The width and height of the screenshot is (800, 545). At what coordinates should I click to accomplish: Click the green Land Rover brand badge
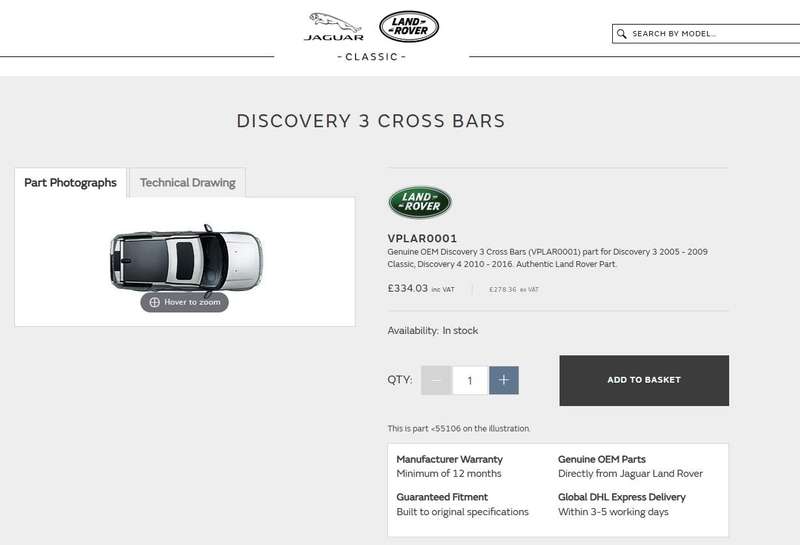pyautogui.click(x=420, y=202)
